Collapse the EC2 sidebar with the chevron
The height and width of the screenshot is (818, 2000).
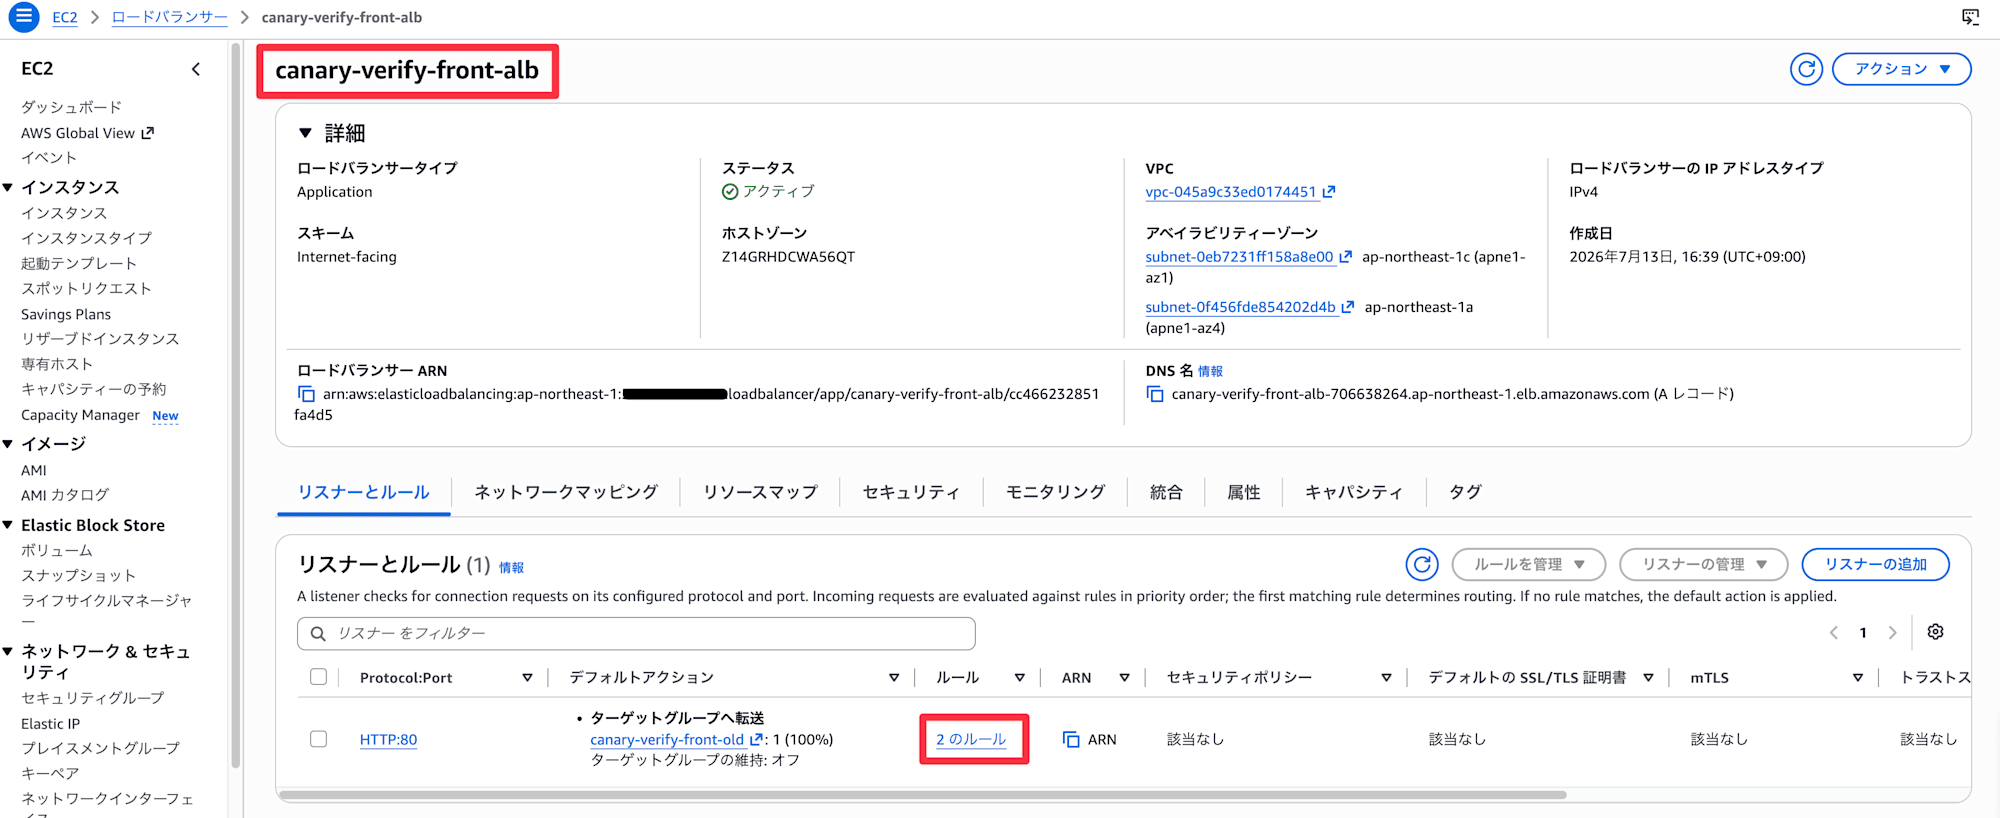click(196, 69)
